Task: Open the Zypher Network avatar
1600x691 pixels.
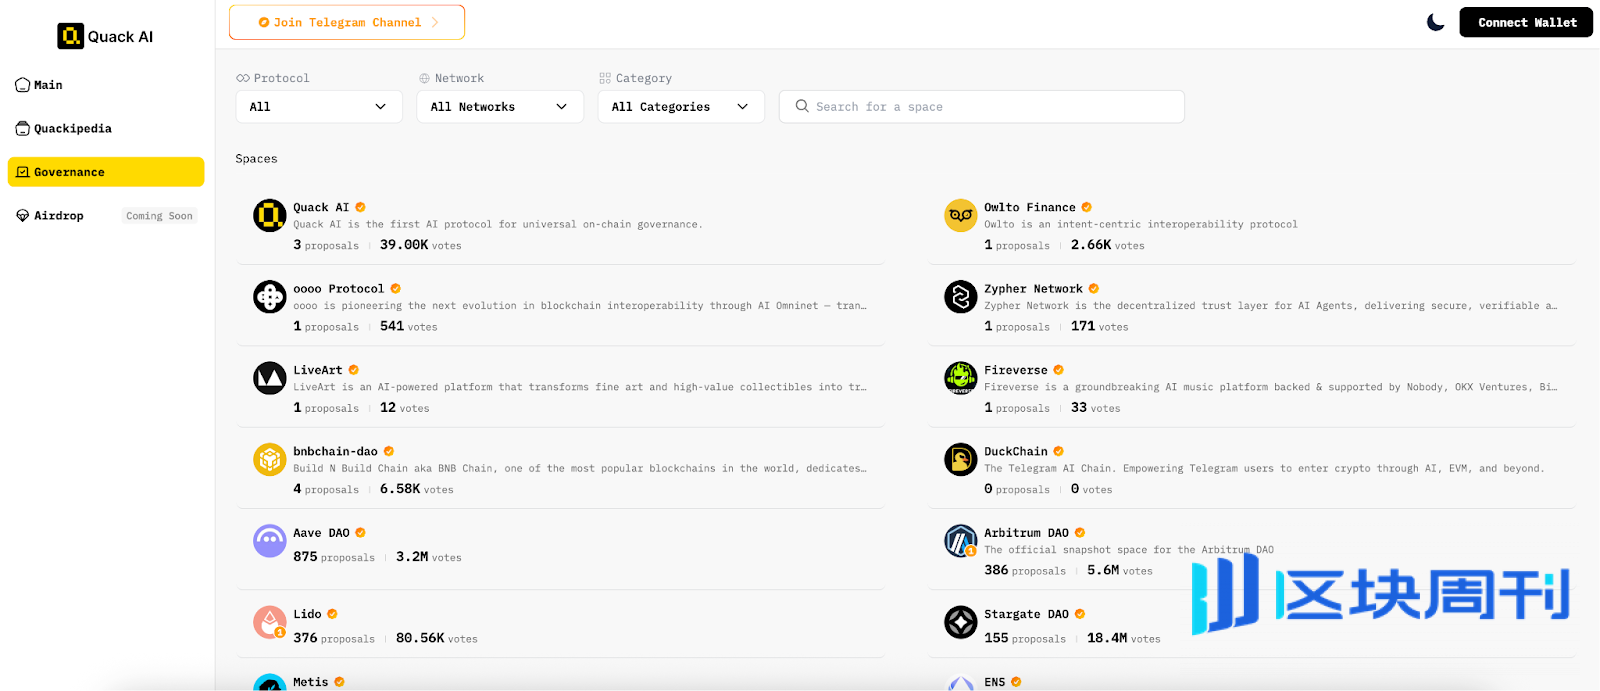Action: [961, 296]
